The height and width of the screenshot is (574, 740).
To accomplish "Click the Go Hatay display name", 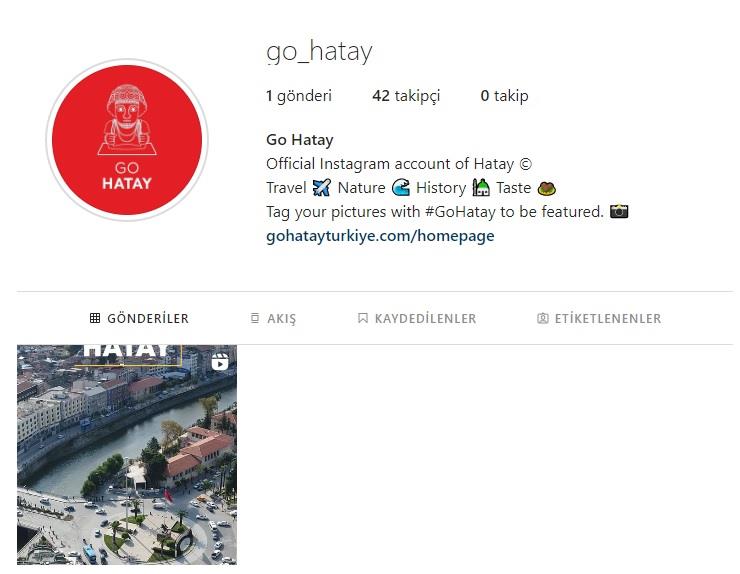I will coord(300,140).
